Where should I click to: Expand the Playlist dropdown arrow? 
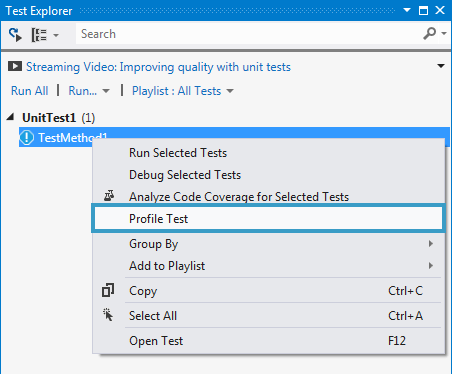pos(230,91)
